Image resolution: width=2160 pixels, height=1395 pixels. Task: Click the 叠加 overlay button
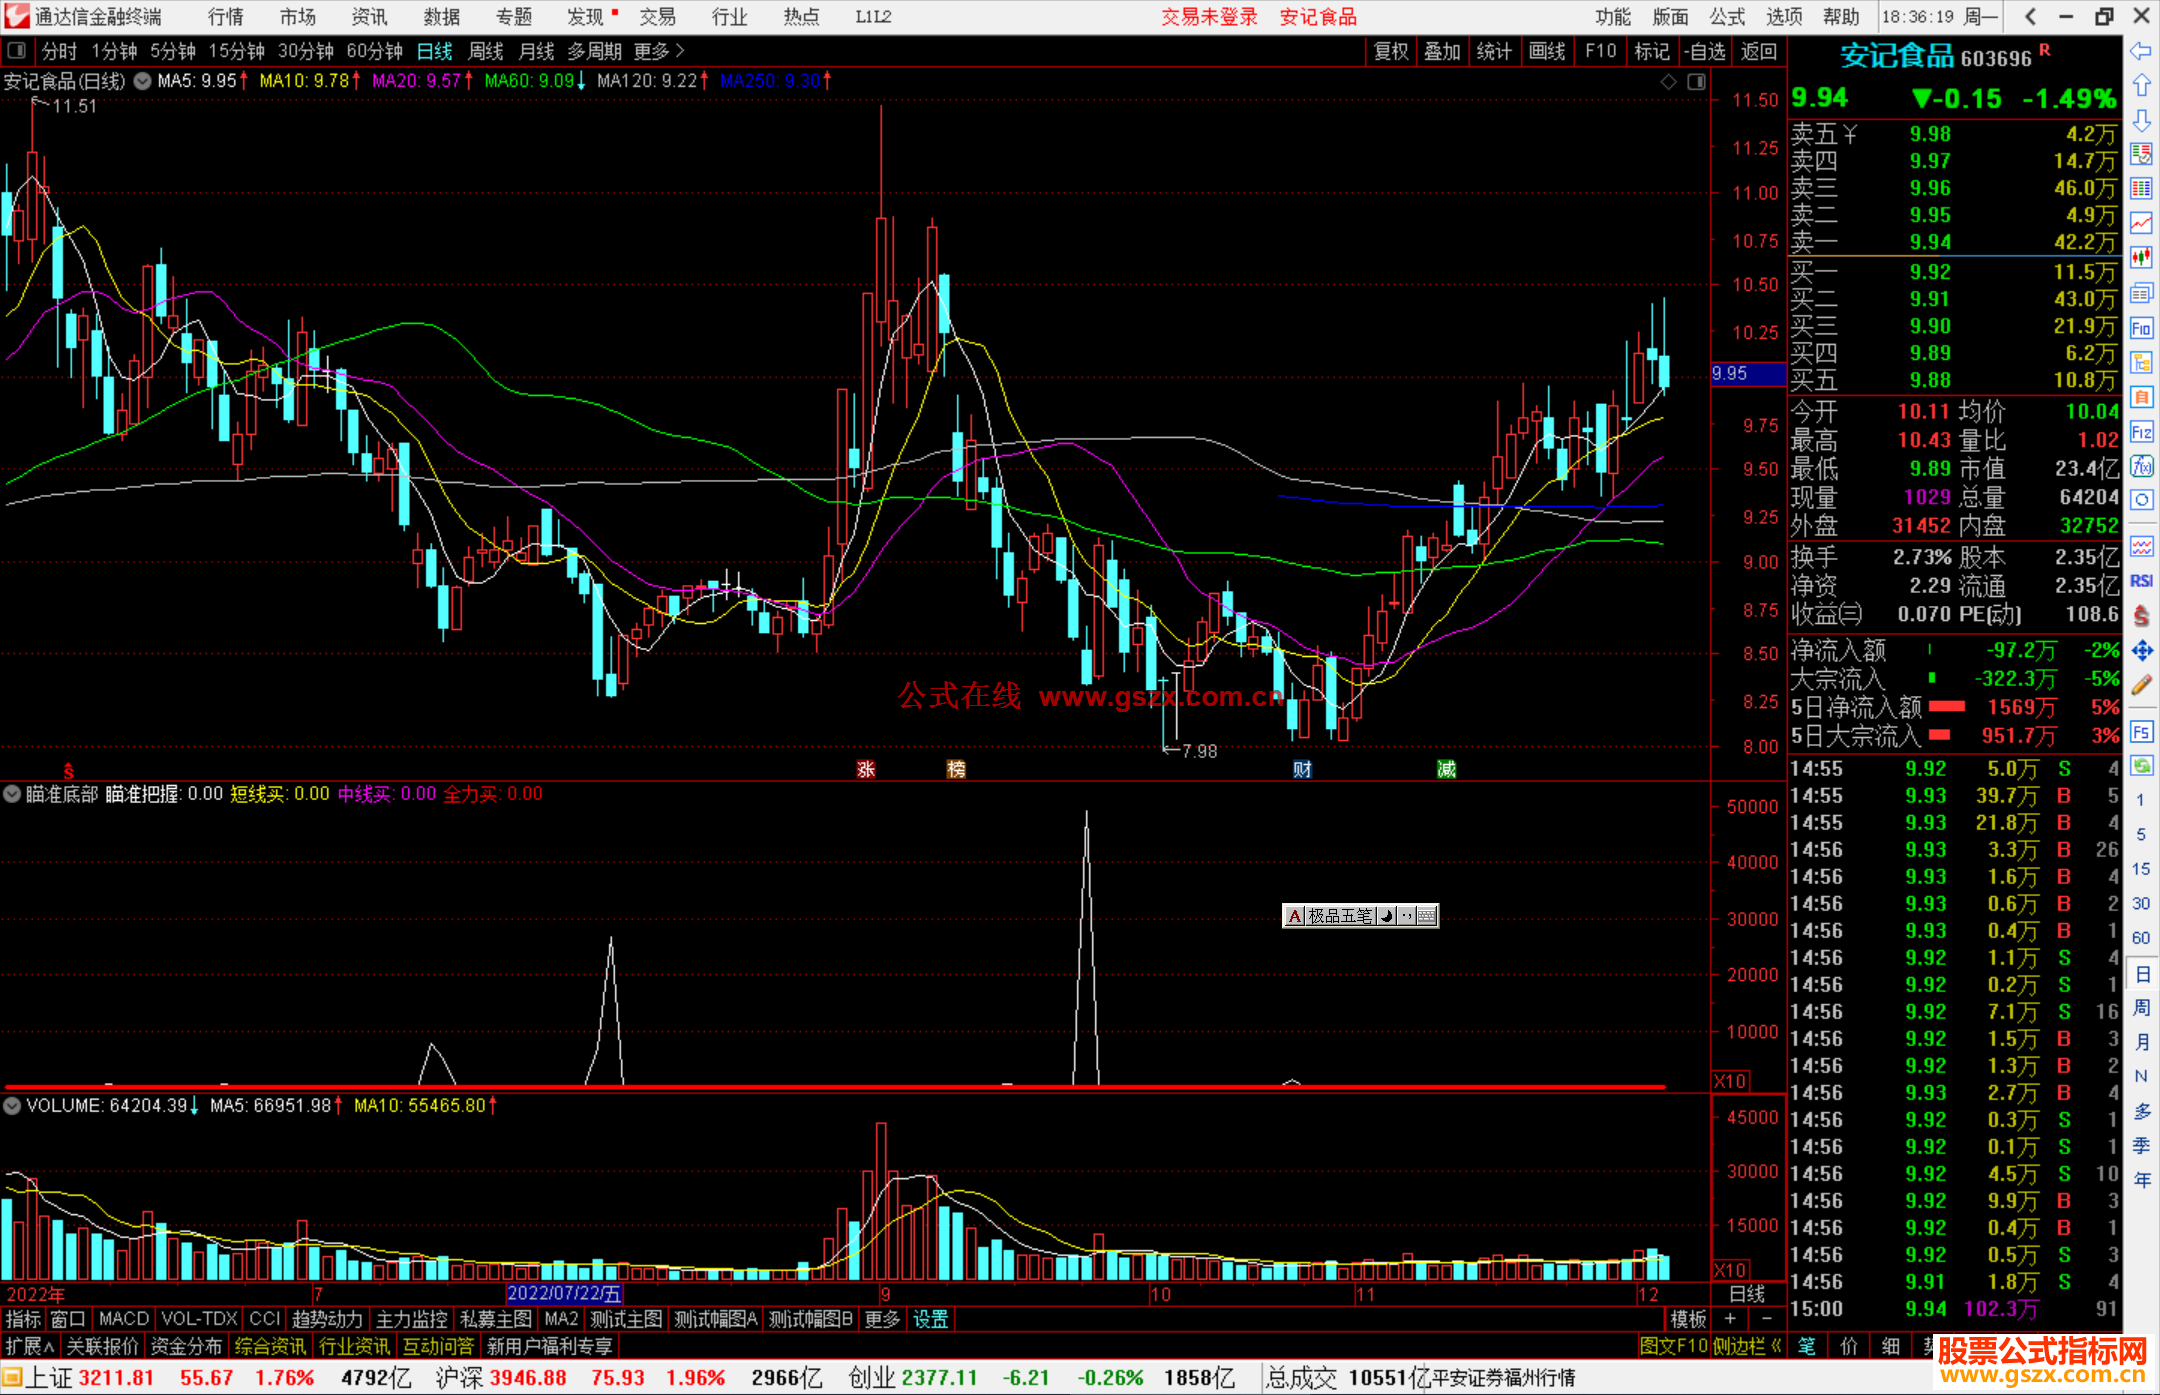tap(1442, 51)
